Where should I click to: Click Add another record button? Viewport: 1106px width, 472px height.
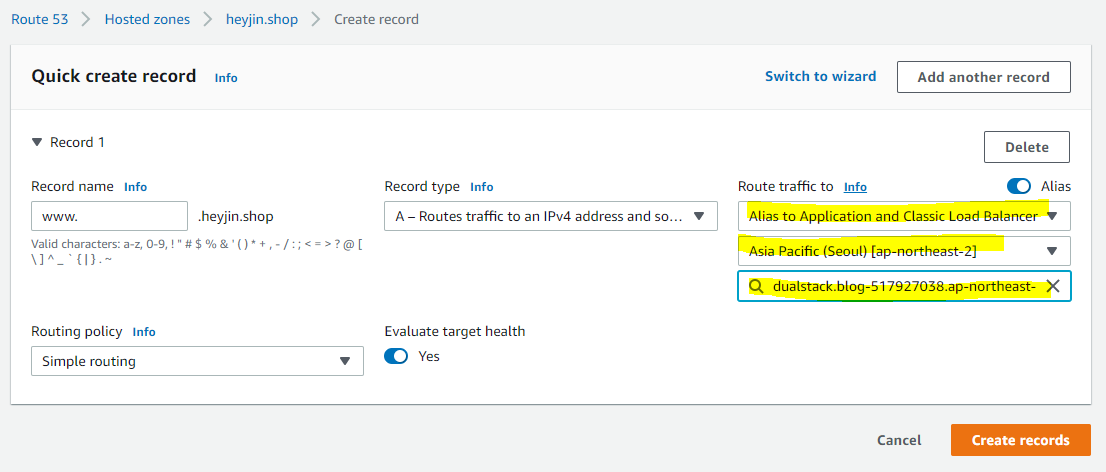pos(983,77)
